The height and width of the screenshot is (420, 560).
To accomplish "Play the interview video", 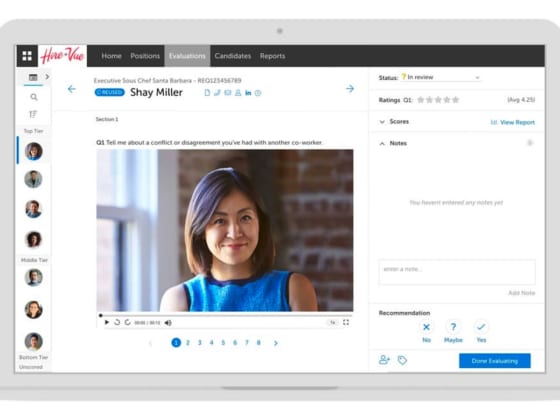I will [106, 322].
